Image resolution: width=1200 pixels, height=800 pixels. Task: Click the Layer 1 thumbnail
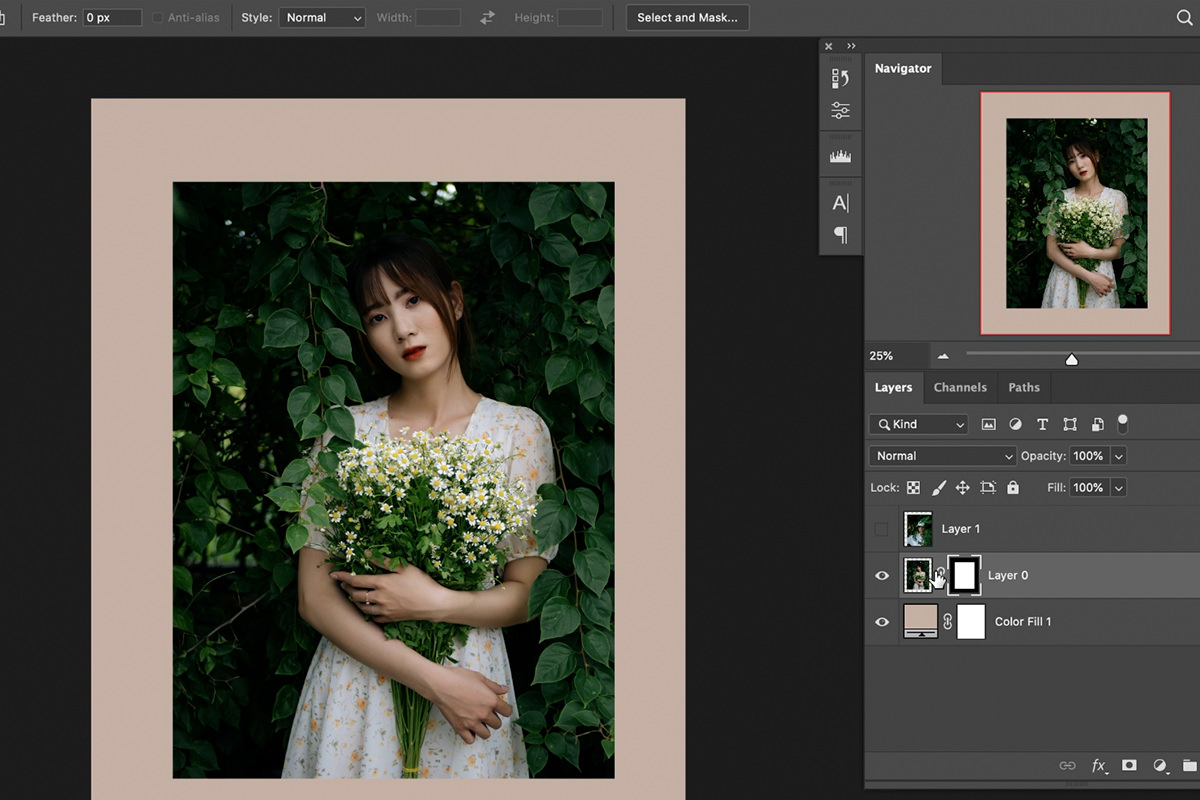(919, 528)
